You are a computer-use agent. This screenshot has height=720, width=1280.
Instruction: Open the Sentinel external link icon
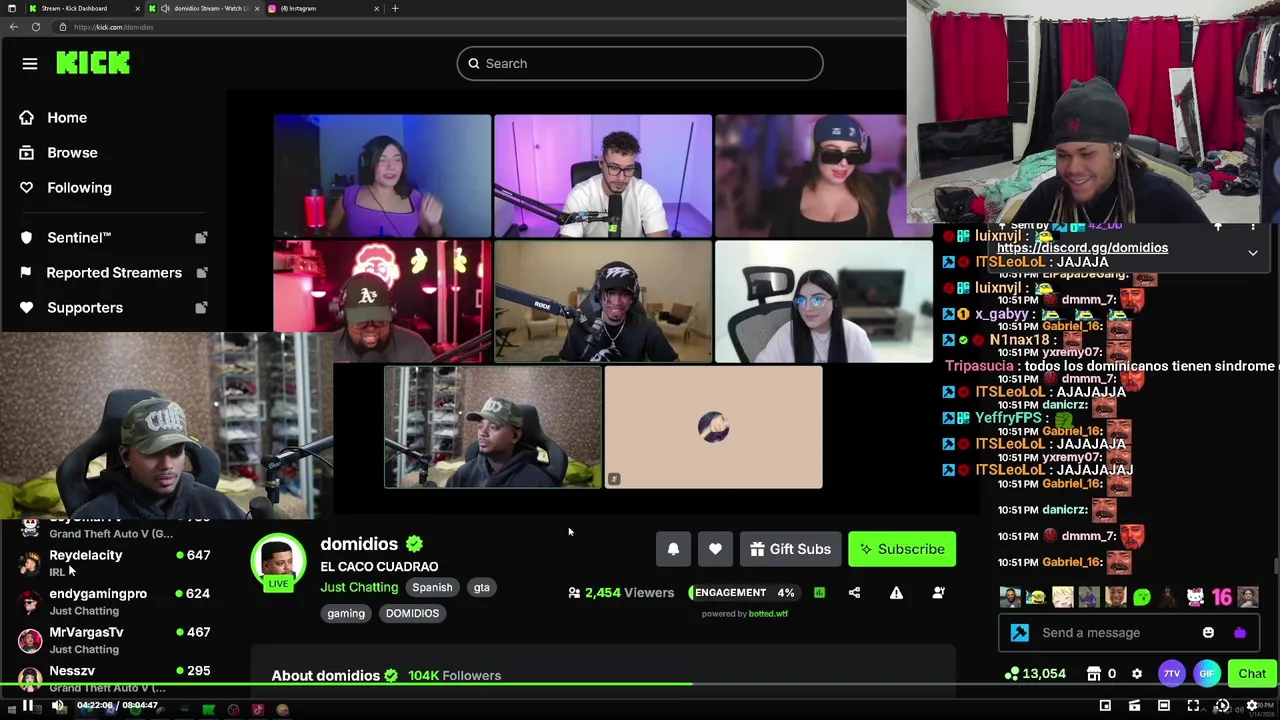point(201,238)
